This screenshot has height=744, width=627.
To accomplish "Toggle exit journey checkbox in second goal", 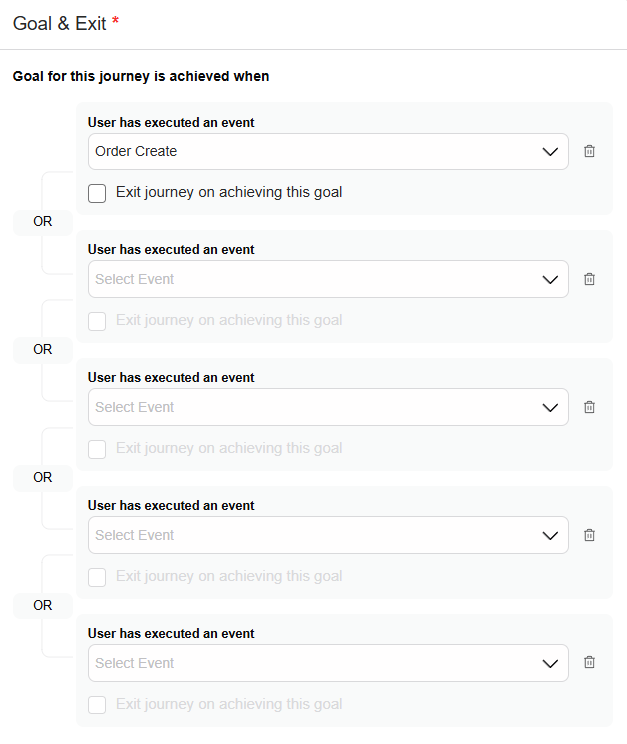I will pyautogui.click(x=97, y=321).
